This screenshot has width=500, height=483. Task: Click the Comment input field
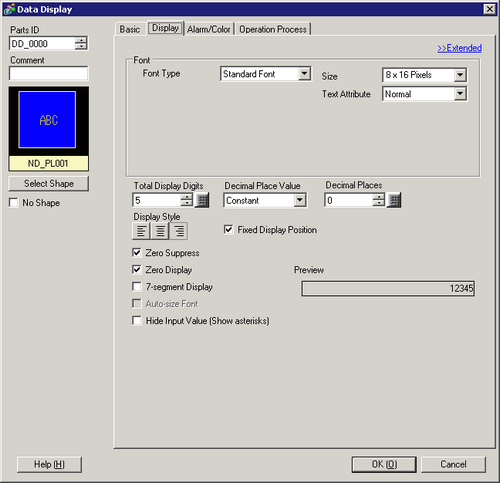click(49, 73)
